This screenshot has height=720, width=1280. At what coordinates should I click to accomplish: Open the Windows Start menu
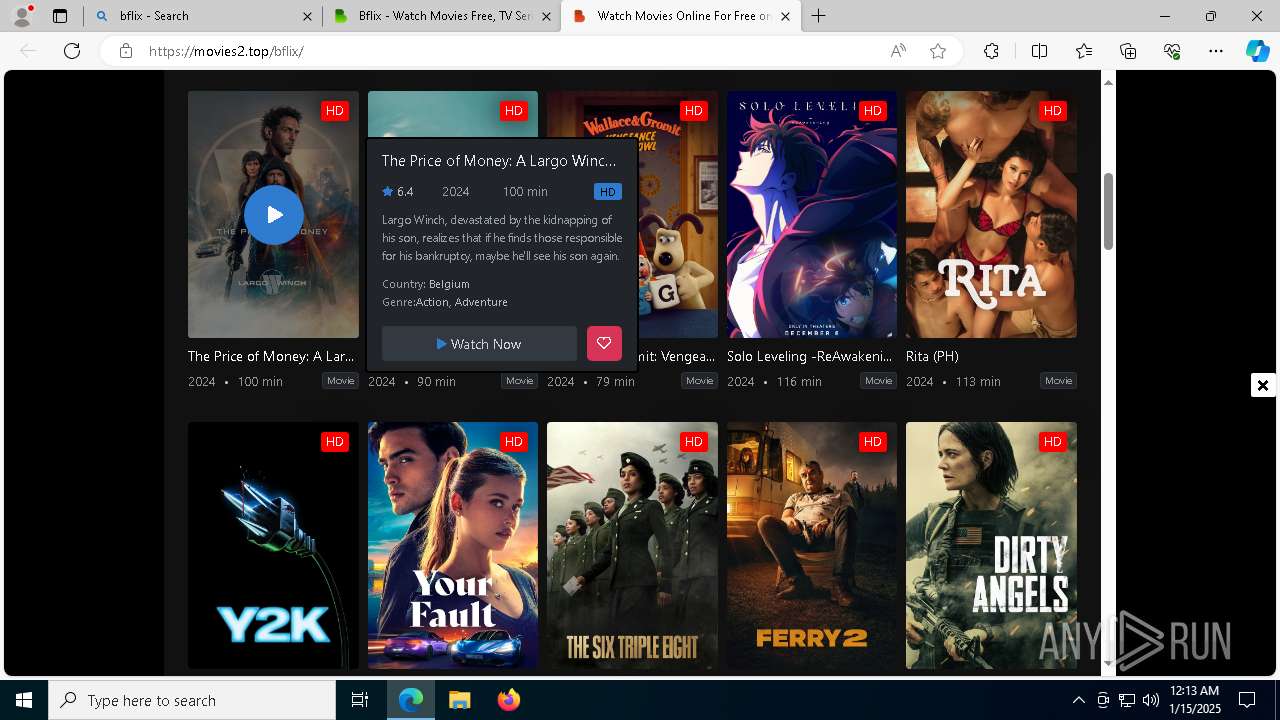tap(24, 700)
